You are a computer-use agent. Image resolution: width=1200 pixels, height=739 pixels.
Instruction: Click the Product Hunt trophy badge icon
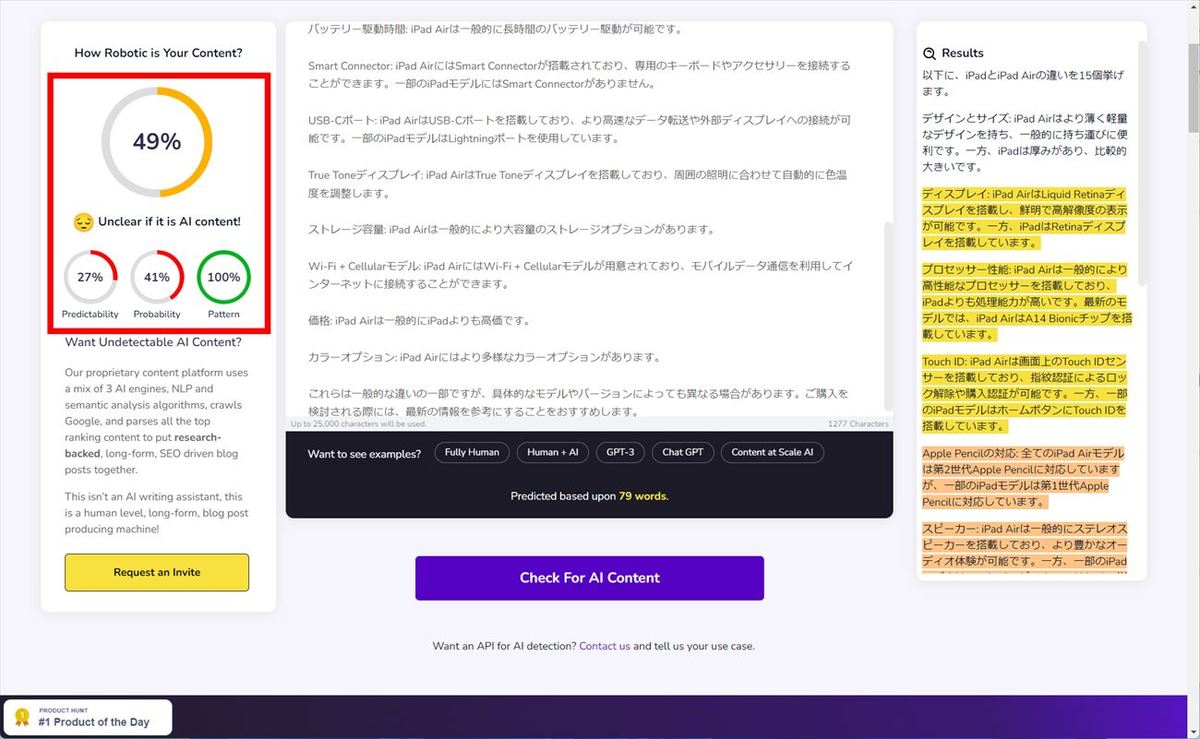(22, 717)
